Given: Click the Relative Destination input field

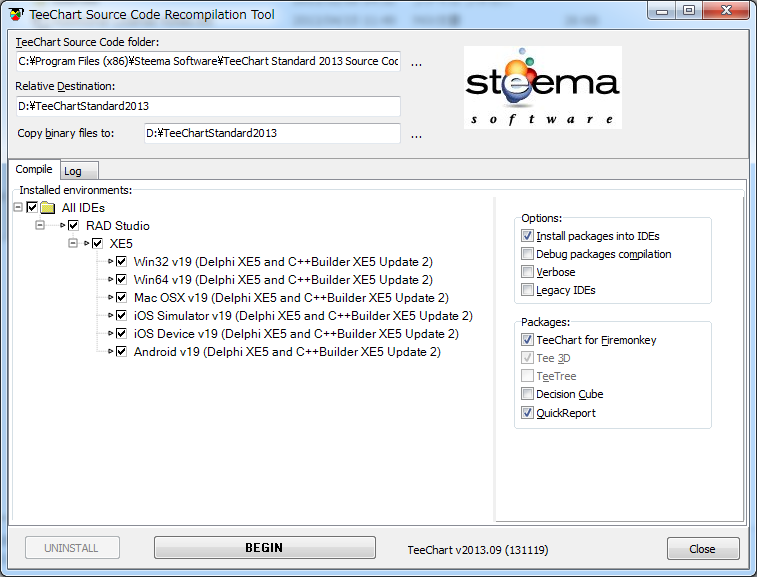Looking at the screenshot, I should 208,106.
